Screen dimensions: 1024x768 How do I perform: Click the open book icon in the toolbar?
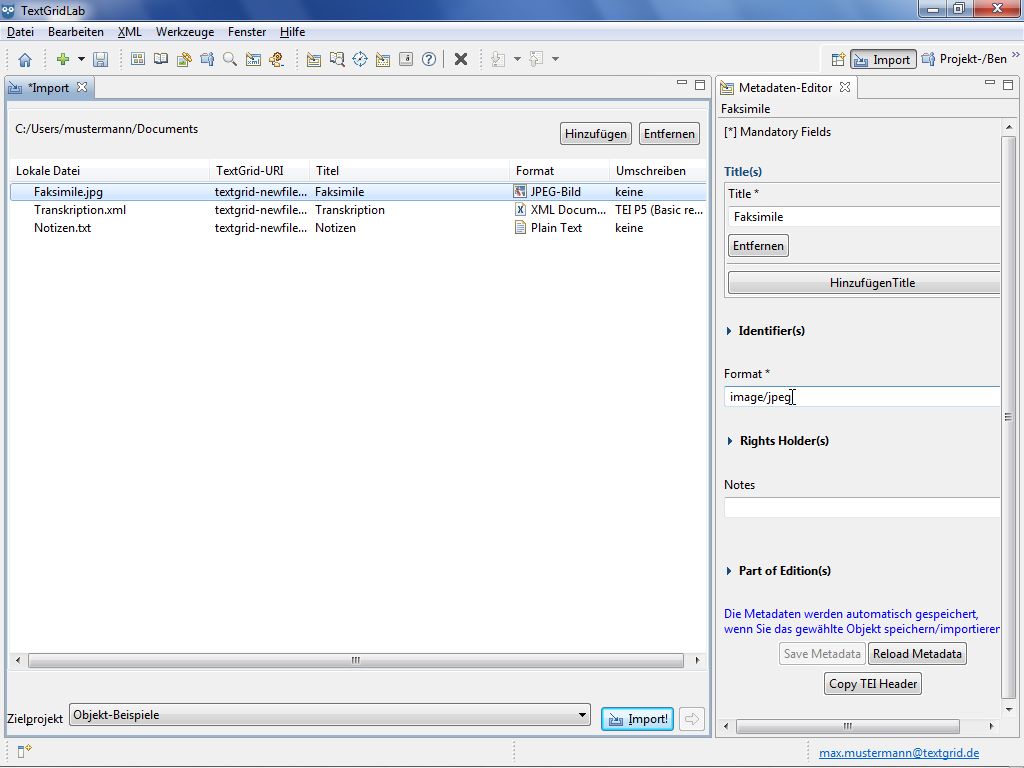tap(161, 60)
